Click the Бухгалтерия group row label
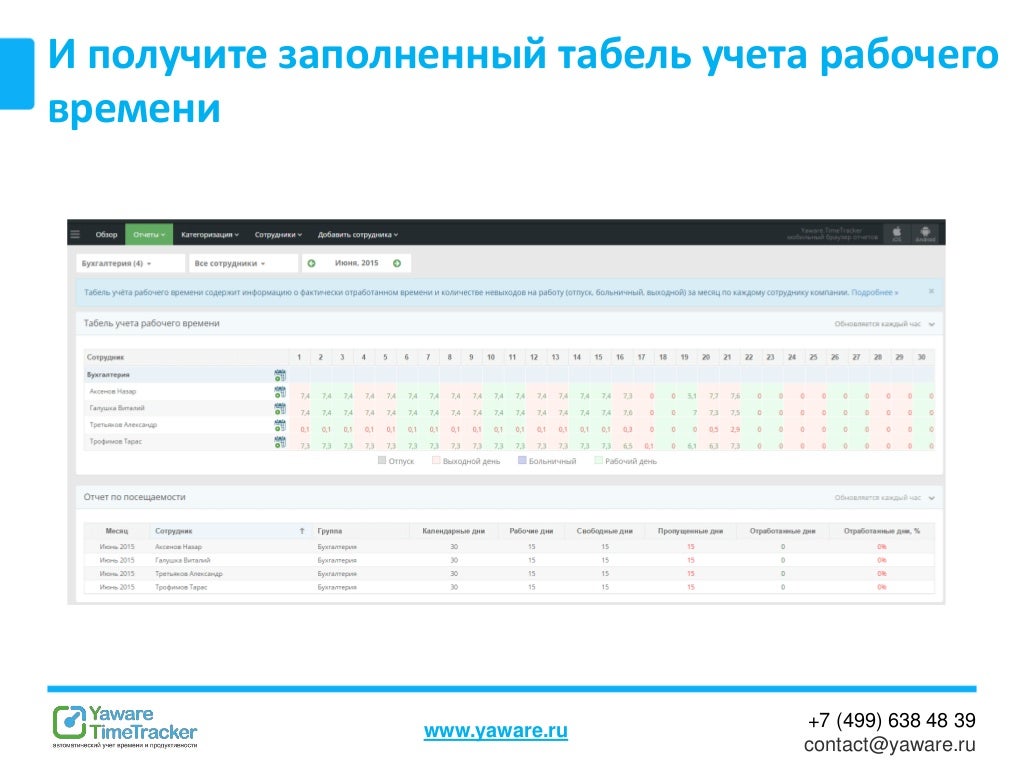This screenshot has height=768, width=1024. tap(108, 375)
